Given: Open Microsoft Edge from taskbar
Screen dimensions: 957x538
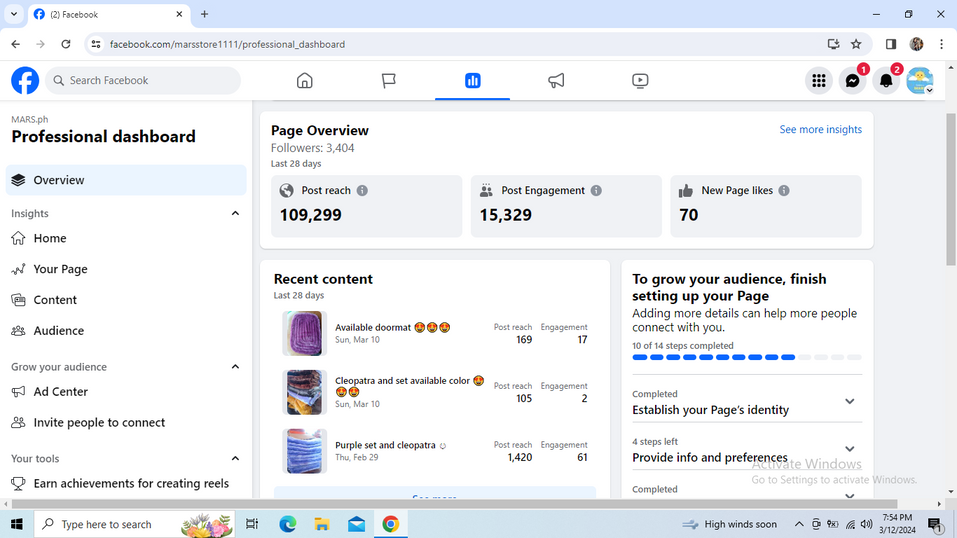Looking at the screenshot, I should click(287, 524).
